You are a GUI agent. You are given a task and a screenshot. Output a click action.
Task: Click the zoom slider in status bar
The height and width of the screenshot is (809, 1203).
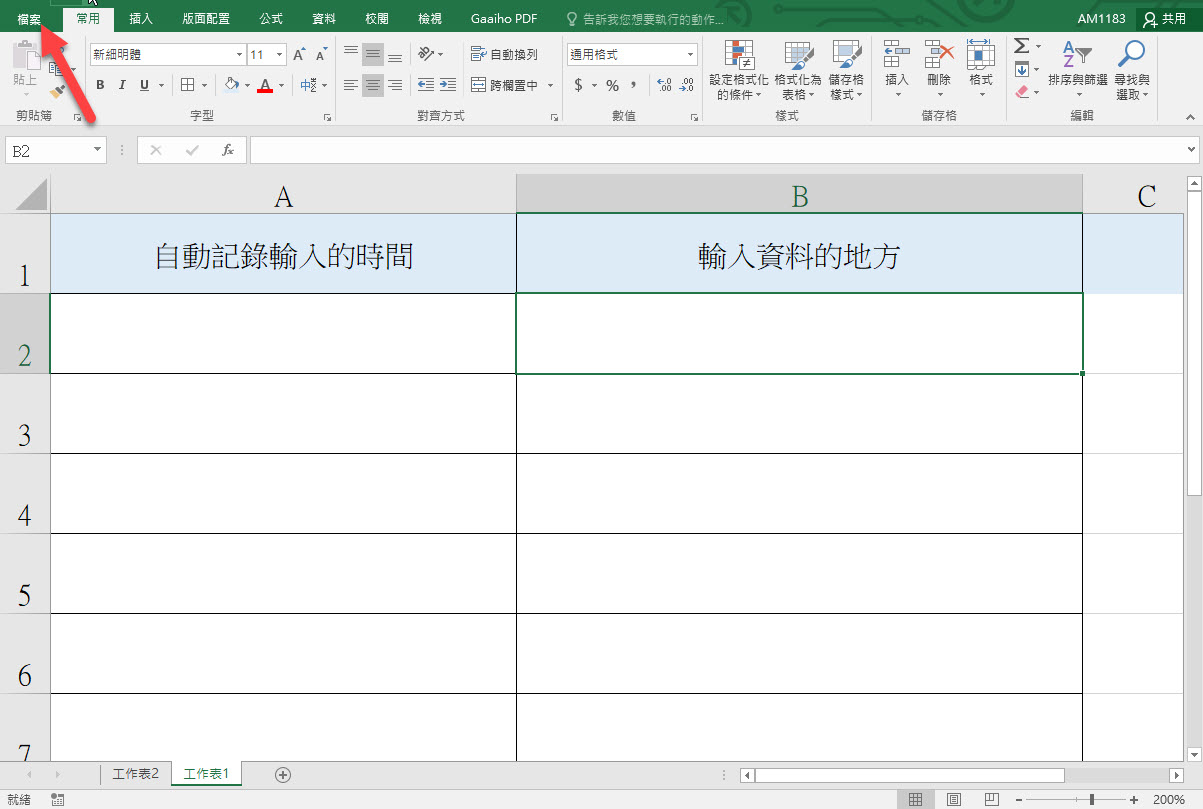(1091, 799)
